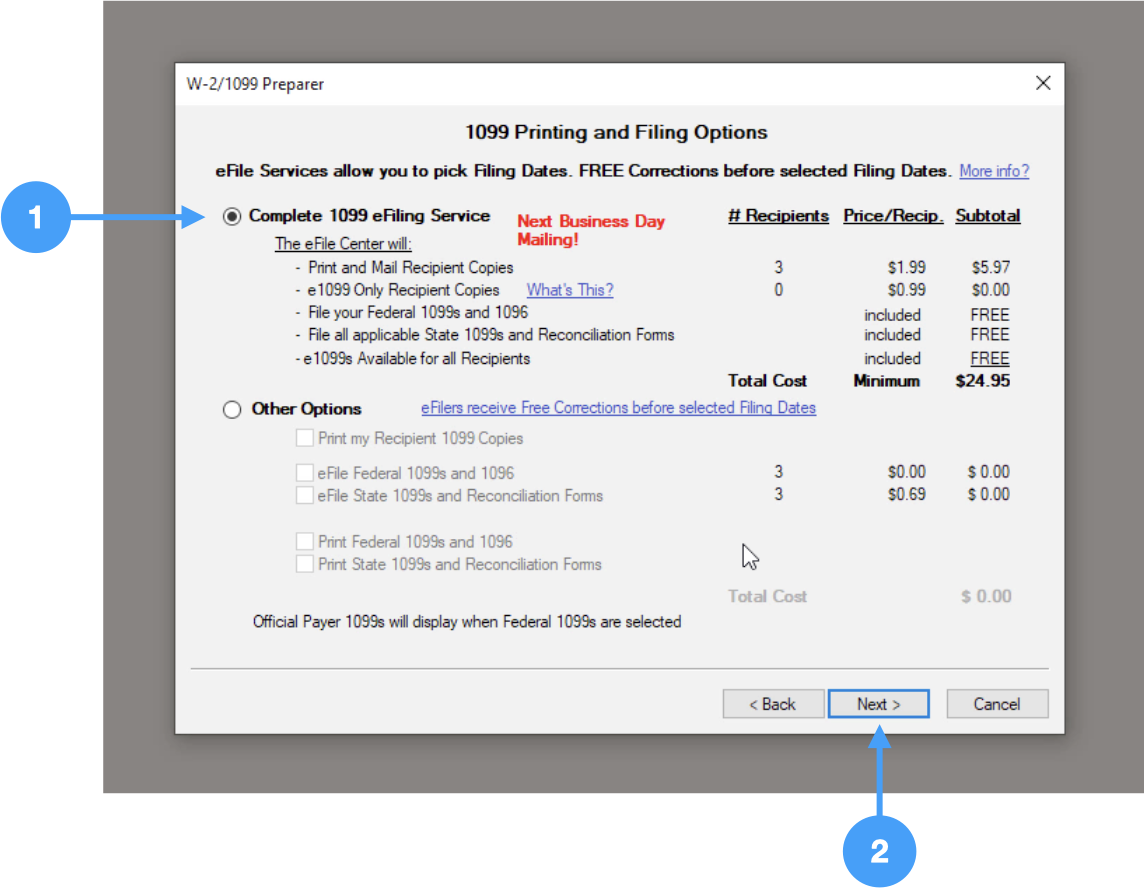Choose the Other Options radio button

point(232,410)
